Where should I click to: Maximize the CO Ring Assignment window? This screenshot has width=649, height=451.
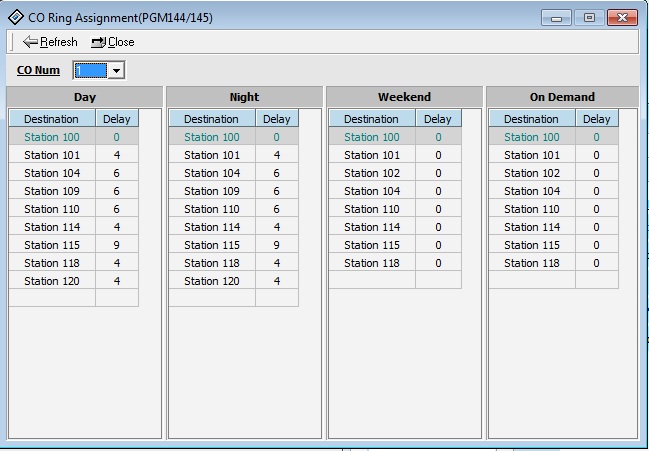pyautogui.click(x=589, y=17)
